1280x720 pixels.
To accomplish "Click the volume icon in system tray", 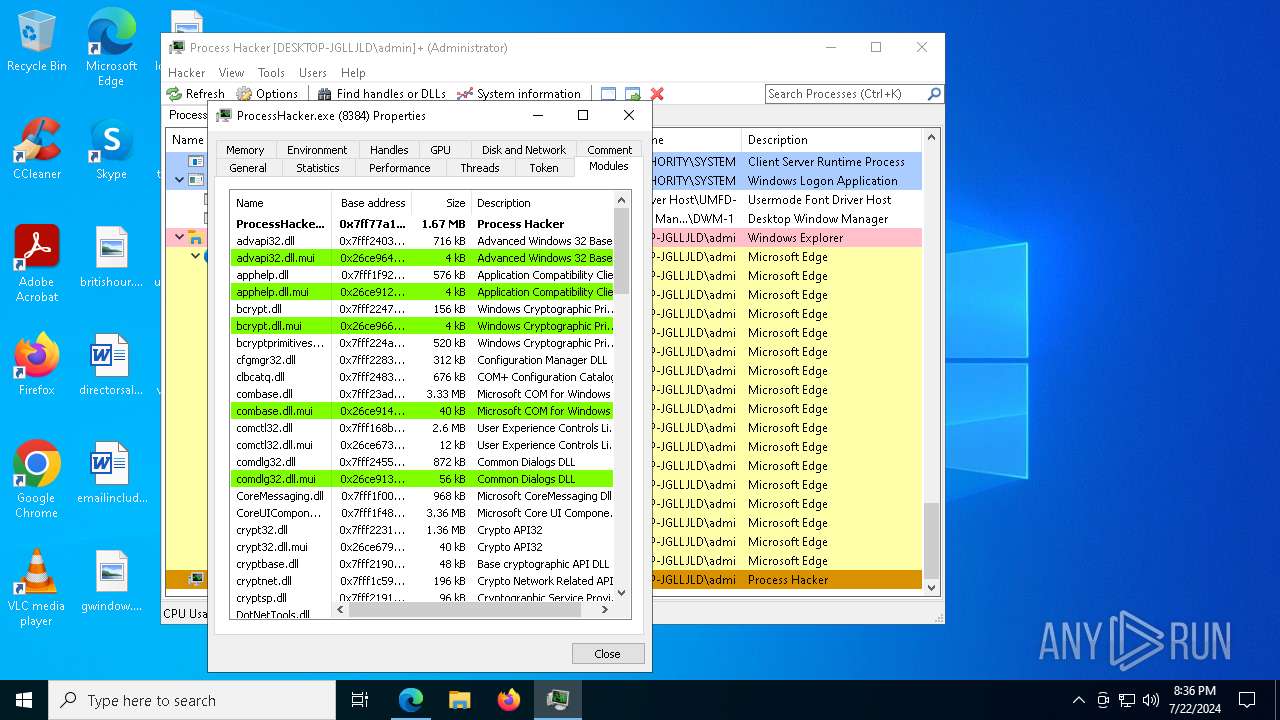I will click(1151, 700).
